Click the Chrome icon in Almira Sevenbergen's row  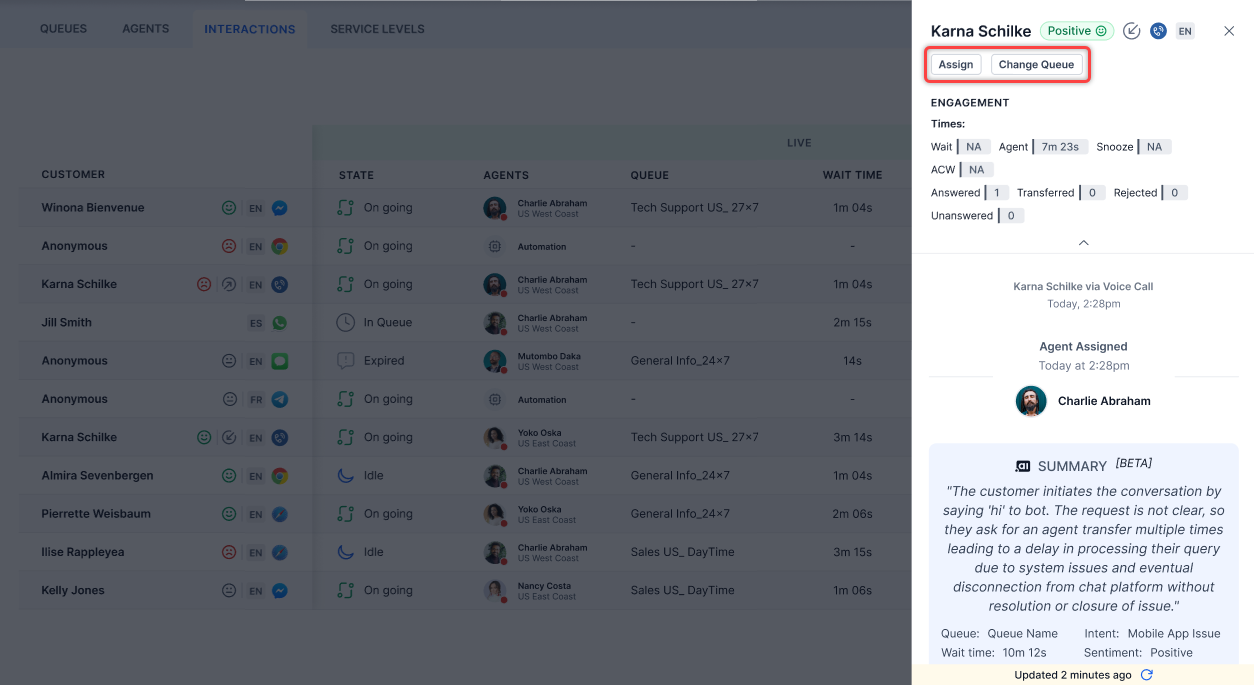[x=280, y=476]
